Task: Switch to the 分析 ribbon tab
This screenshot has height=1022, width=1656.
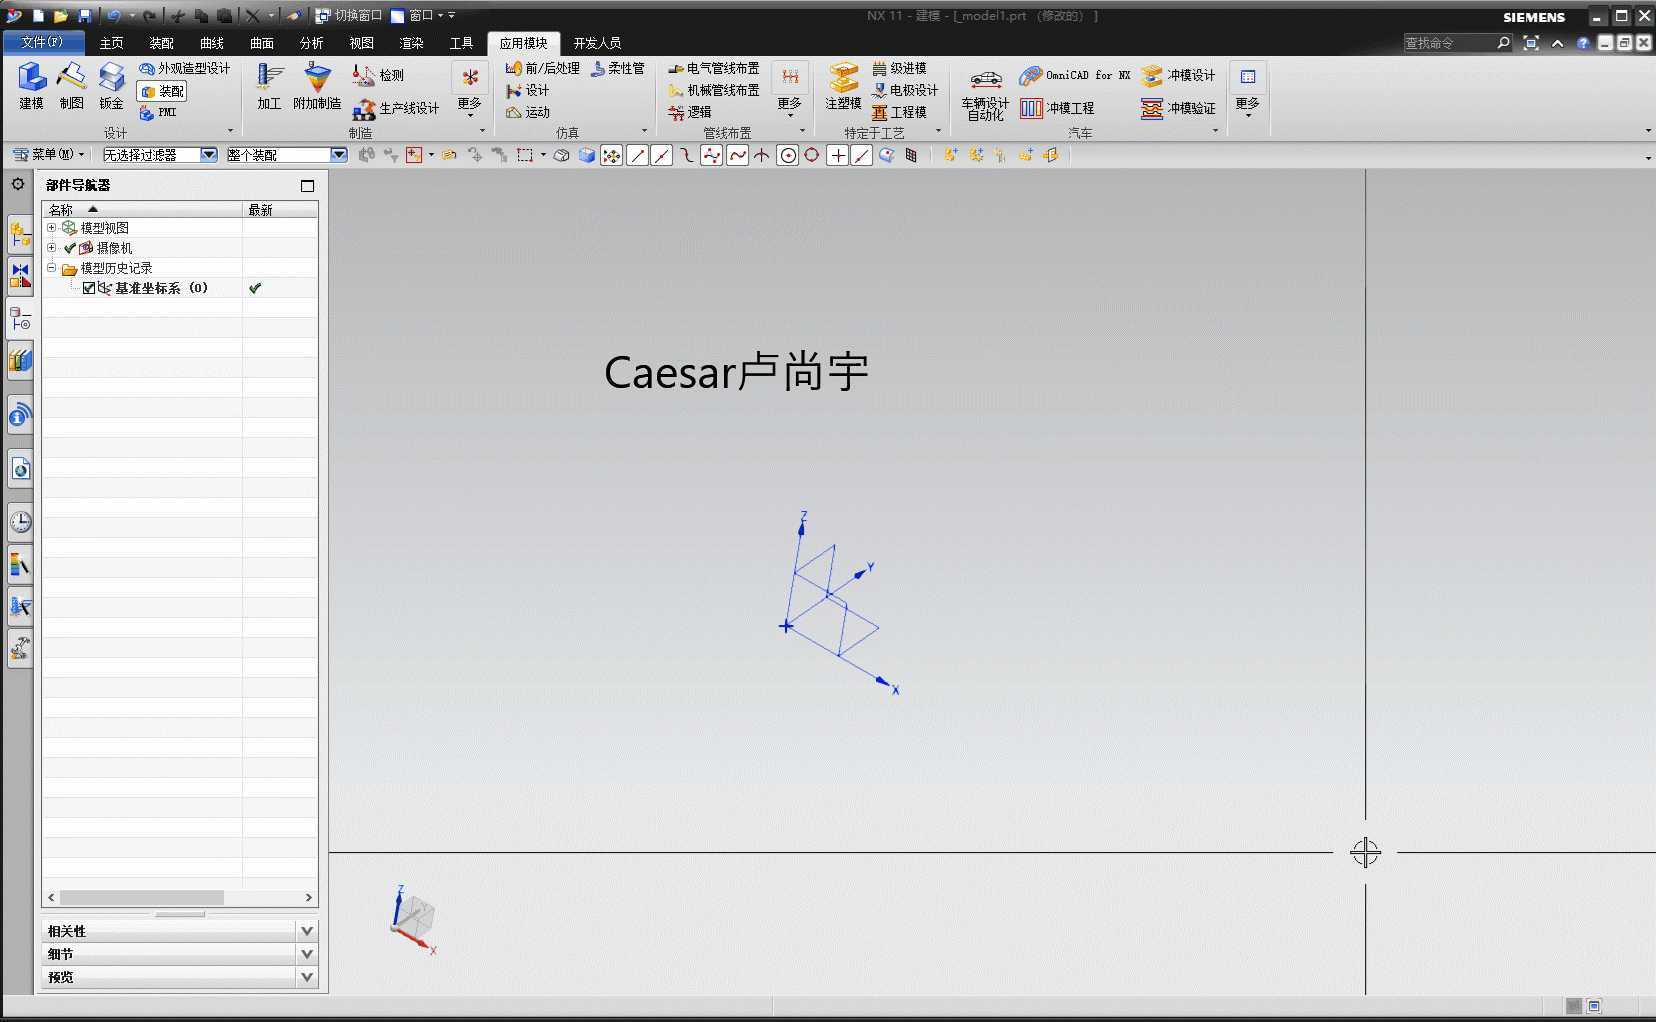Action: click(x=311, y=43)
